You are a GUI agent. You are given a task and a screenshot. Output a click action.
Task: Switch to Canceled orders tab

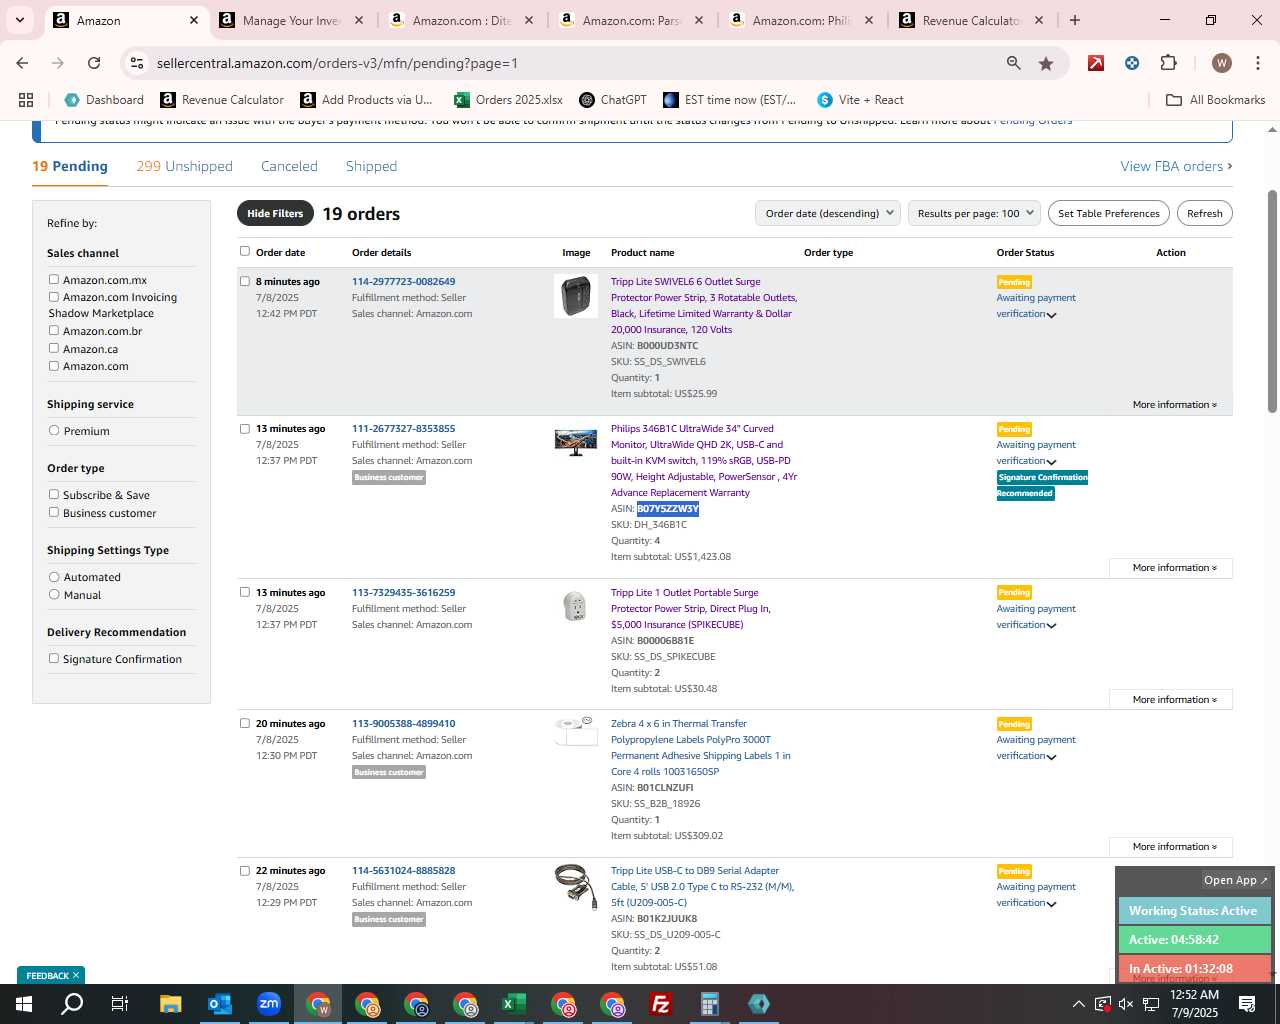289,166
